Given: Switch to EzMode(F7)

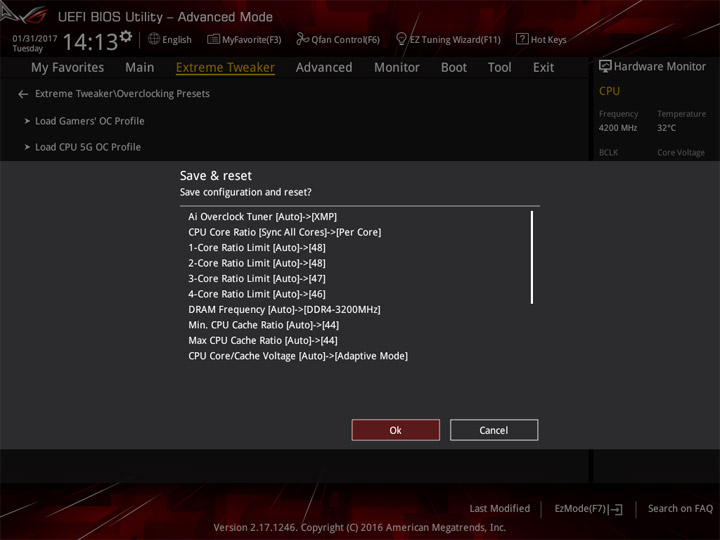Looking at the screenshot, I should 588,509.
